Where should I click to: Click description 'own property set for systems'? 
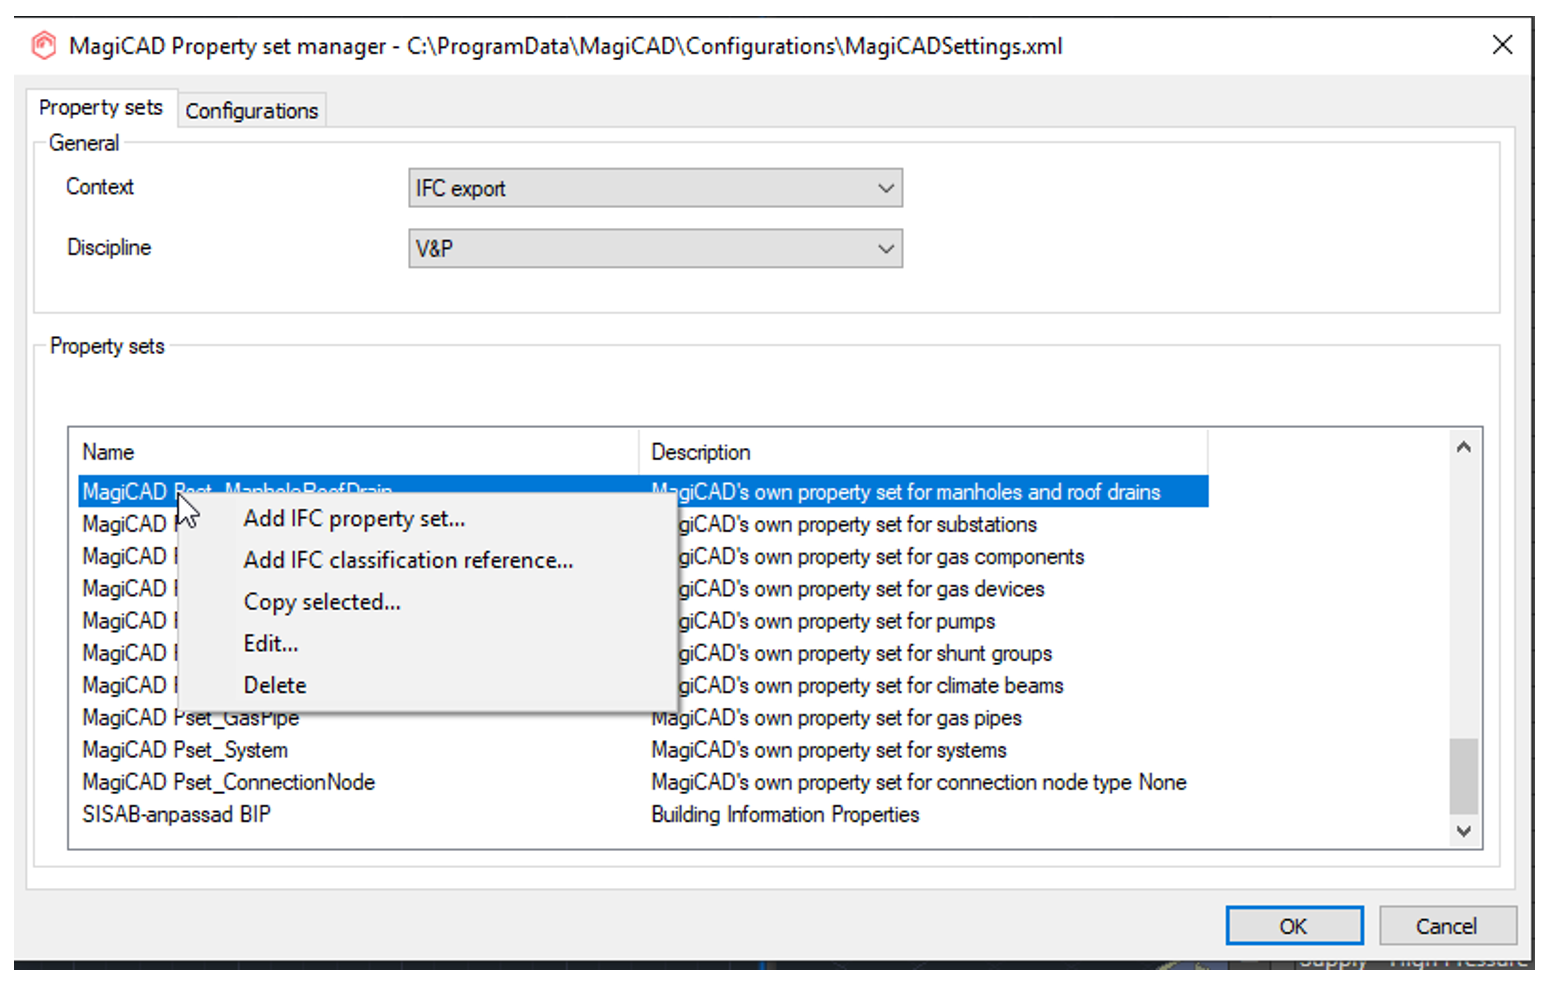(x=881, y=750)
